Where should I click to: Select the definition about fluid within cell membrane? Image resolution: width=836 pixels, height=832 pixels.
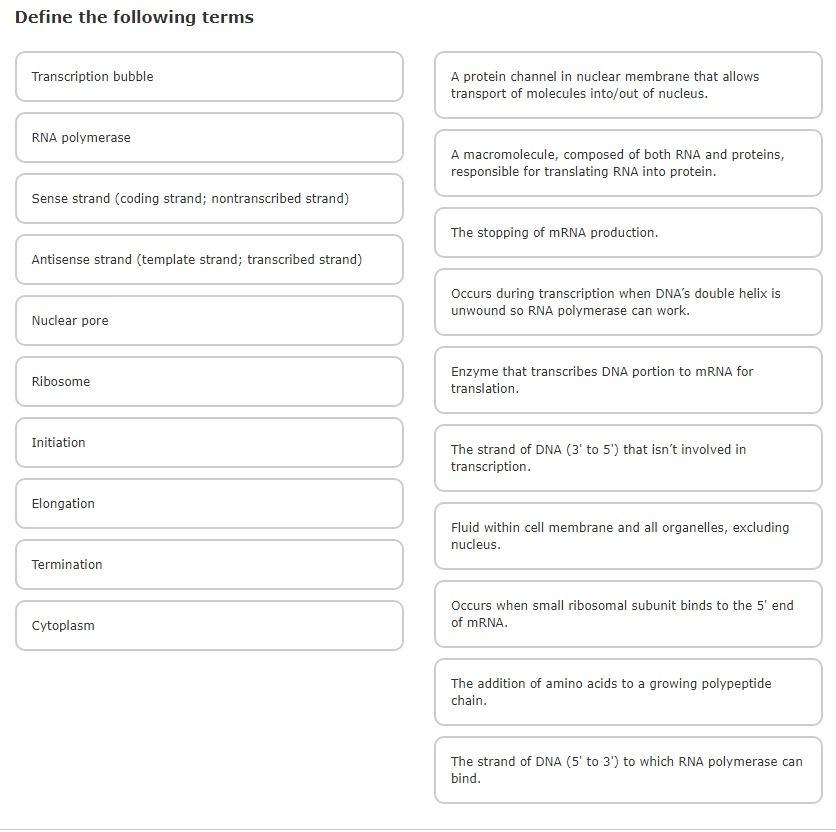(627, 536)
